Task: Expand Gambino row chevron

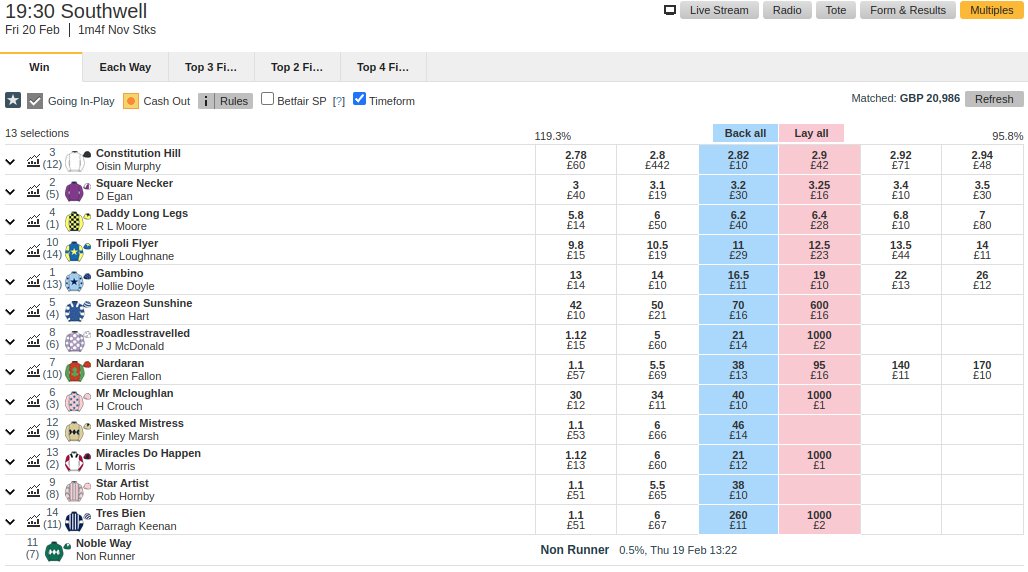Action: point(10,281)
